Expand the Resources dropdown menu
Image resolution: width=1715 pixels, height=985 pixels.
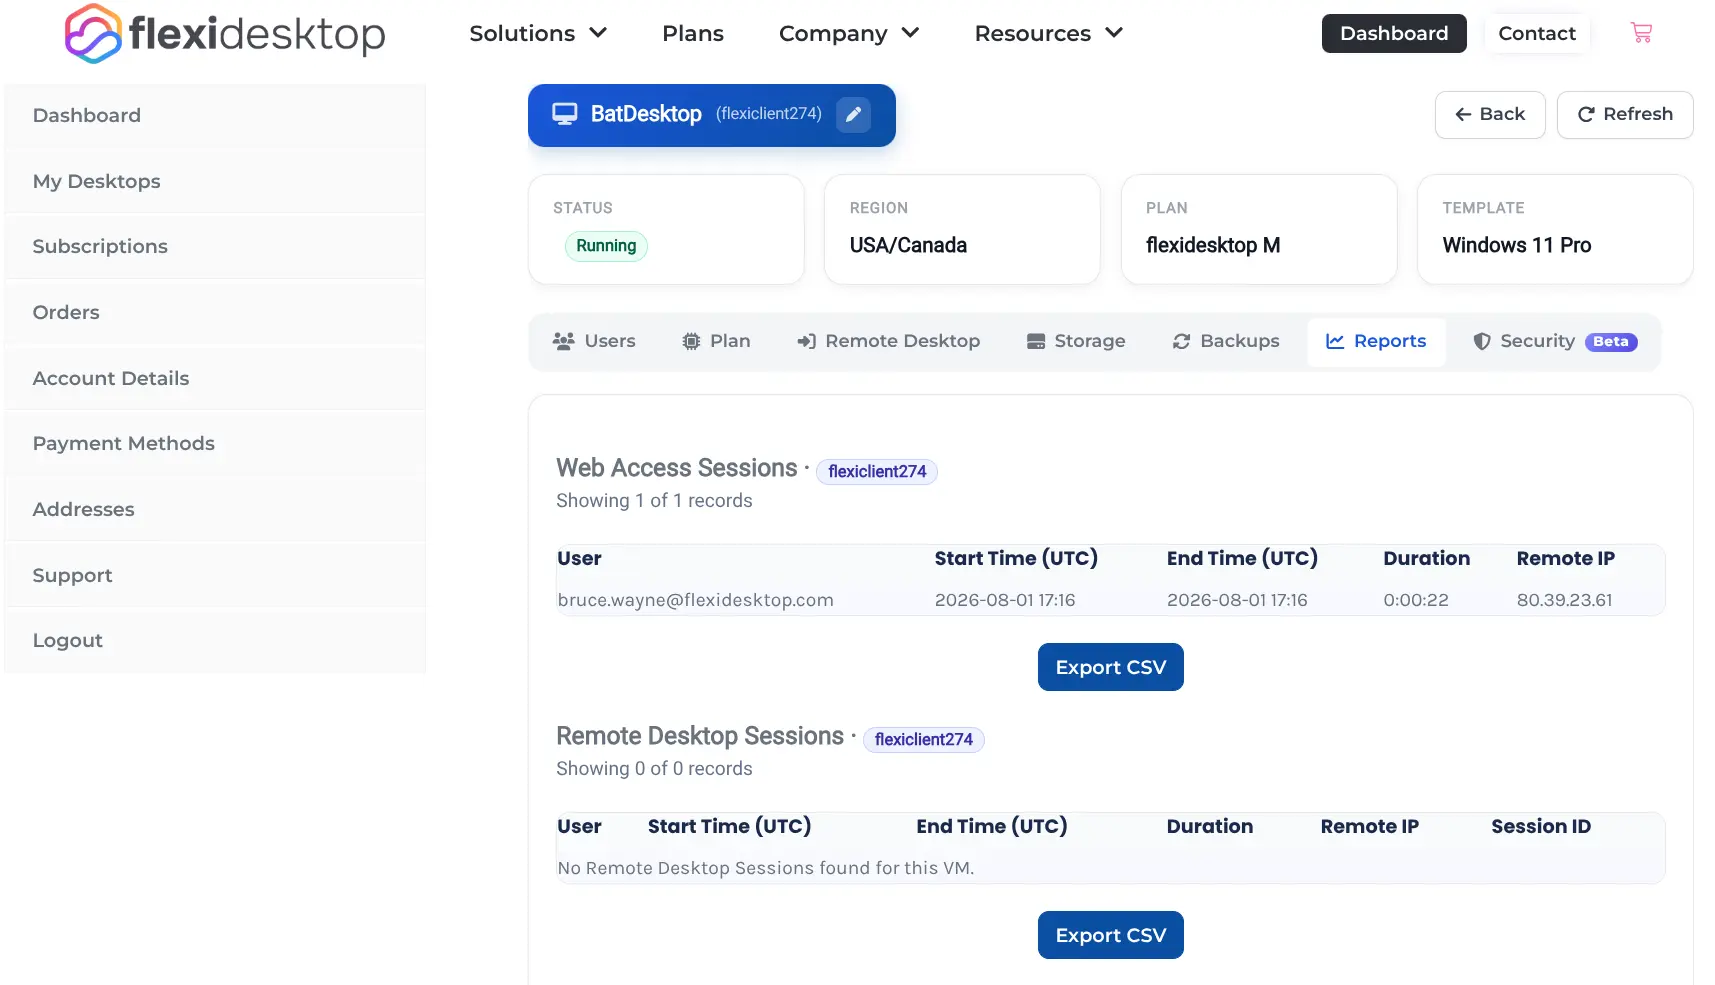pyautogui.click(x=1049, y=33)
